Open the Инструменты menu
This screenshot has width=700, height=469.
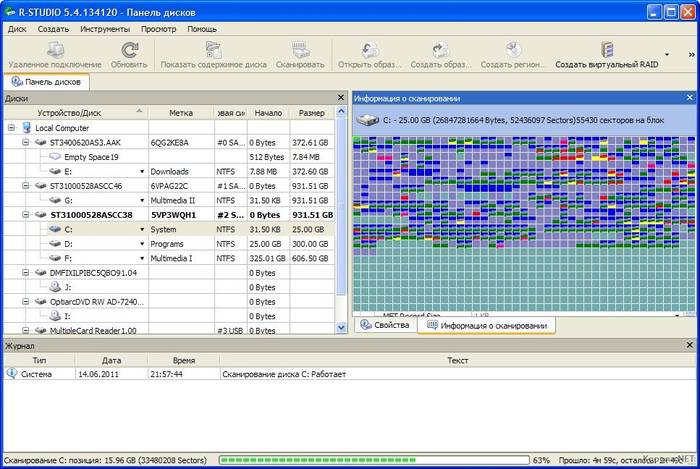(104, 29)
